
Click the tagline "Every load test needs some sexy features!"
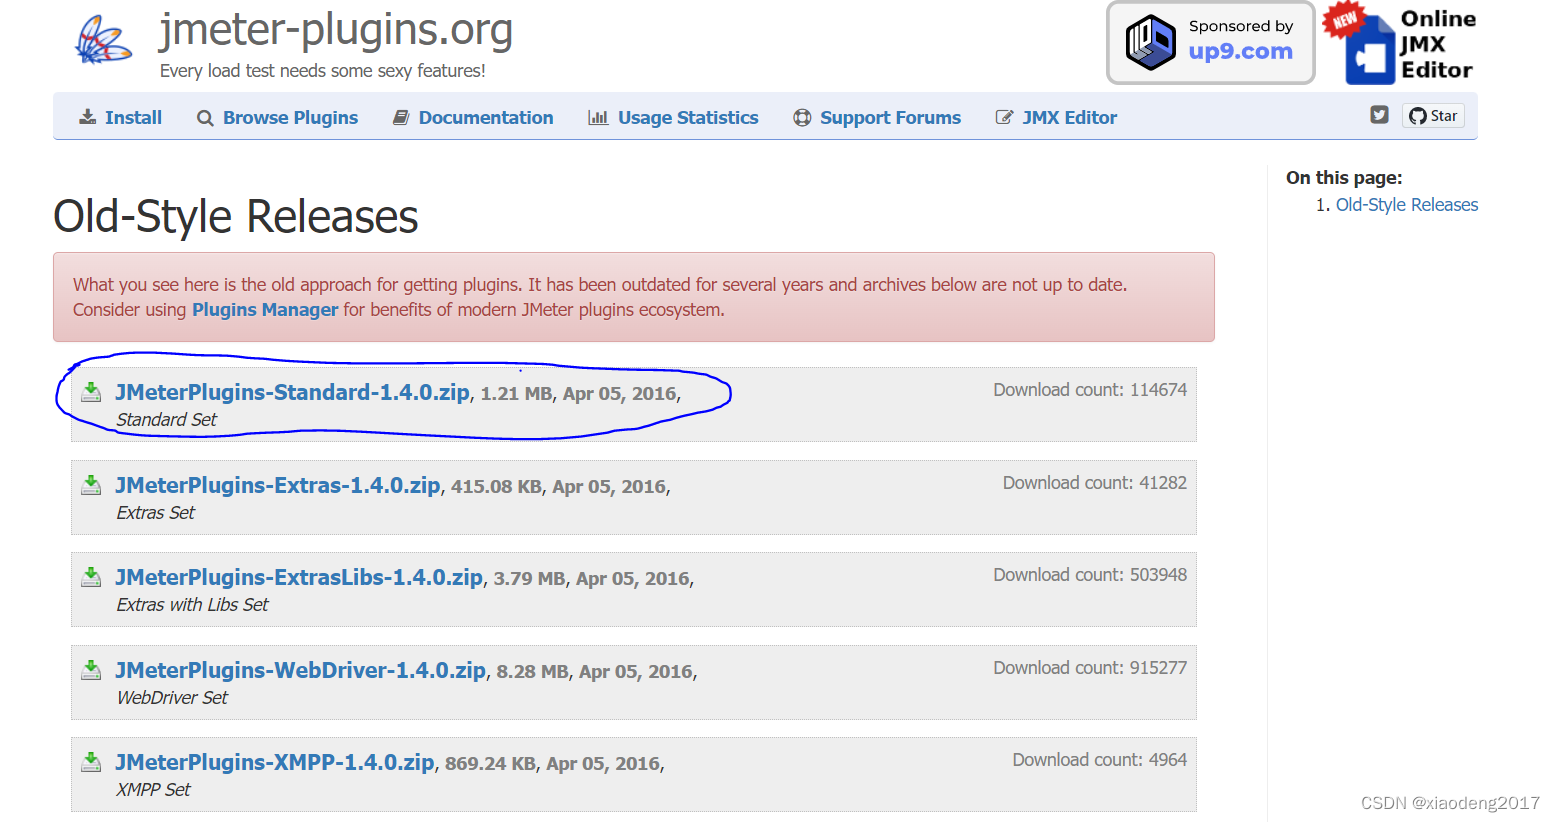point(323,71)
